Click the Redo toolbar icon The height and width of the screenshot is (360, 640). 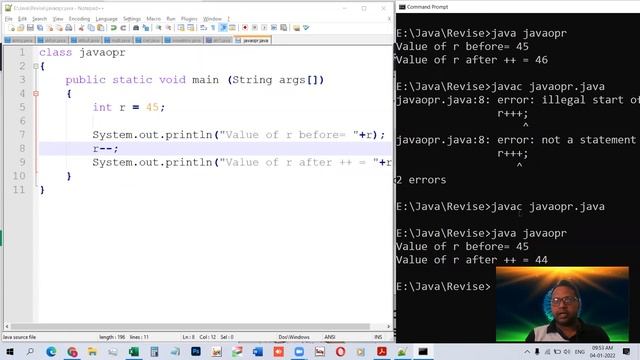tap(123, 28)
